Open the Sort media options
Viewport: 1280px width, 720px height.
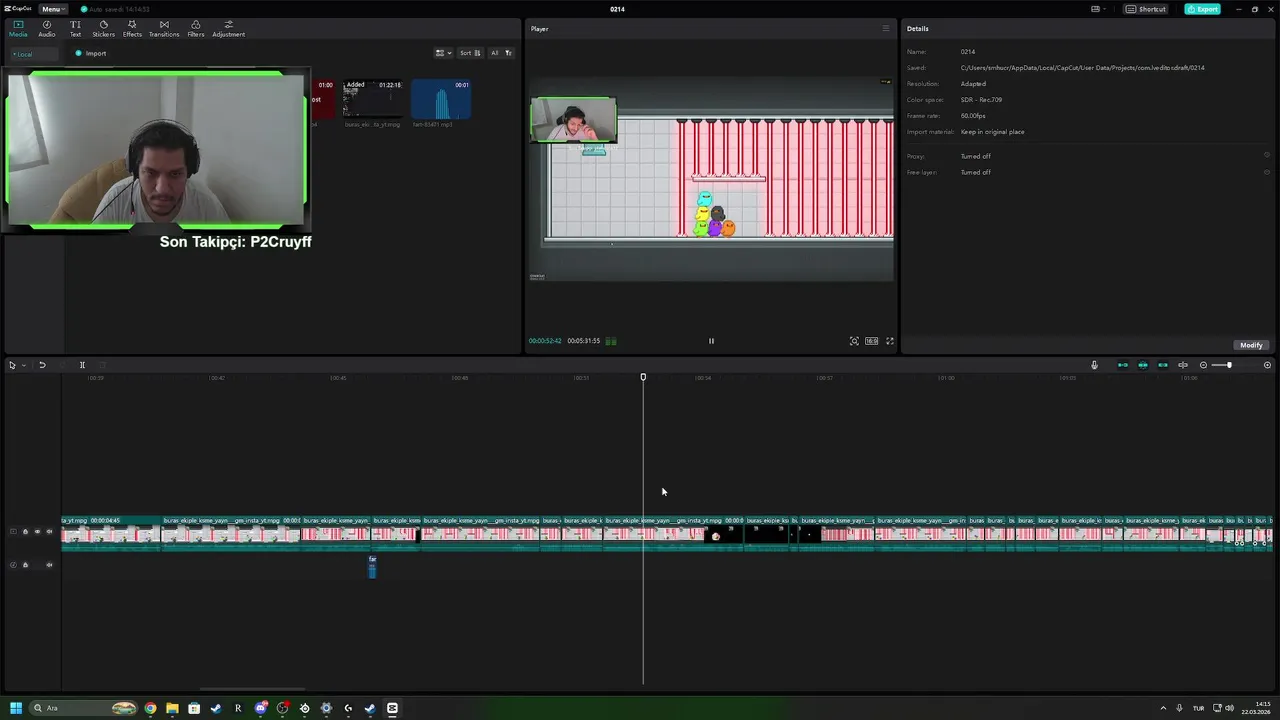pos(470,53)
